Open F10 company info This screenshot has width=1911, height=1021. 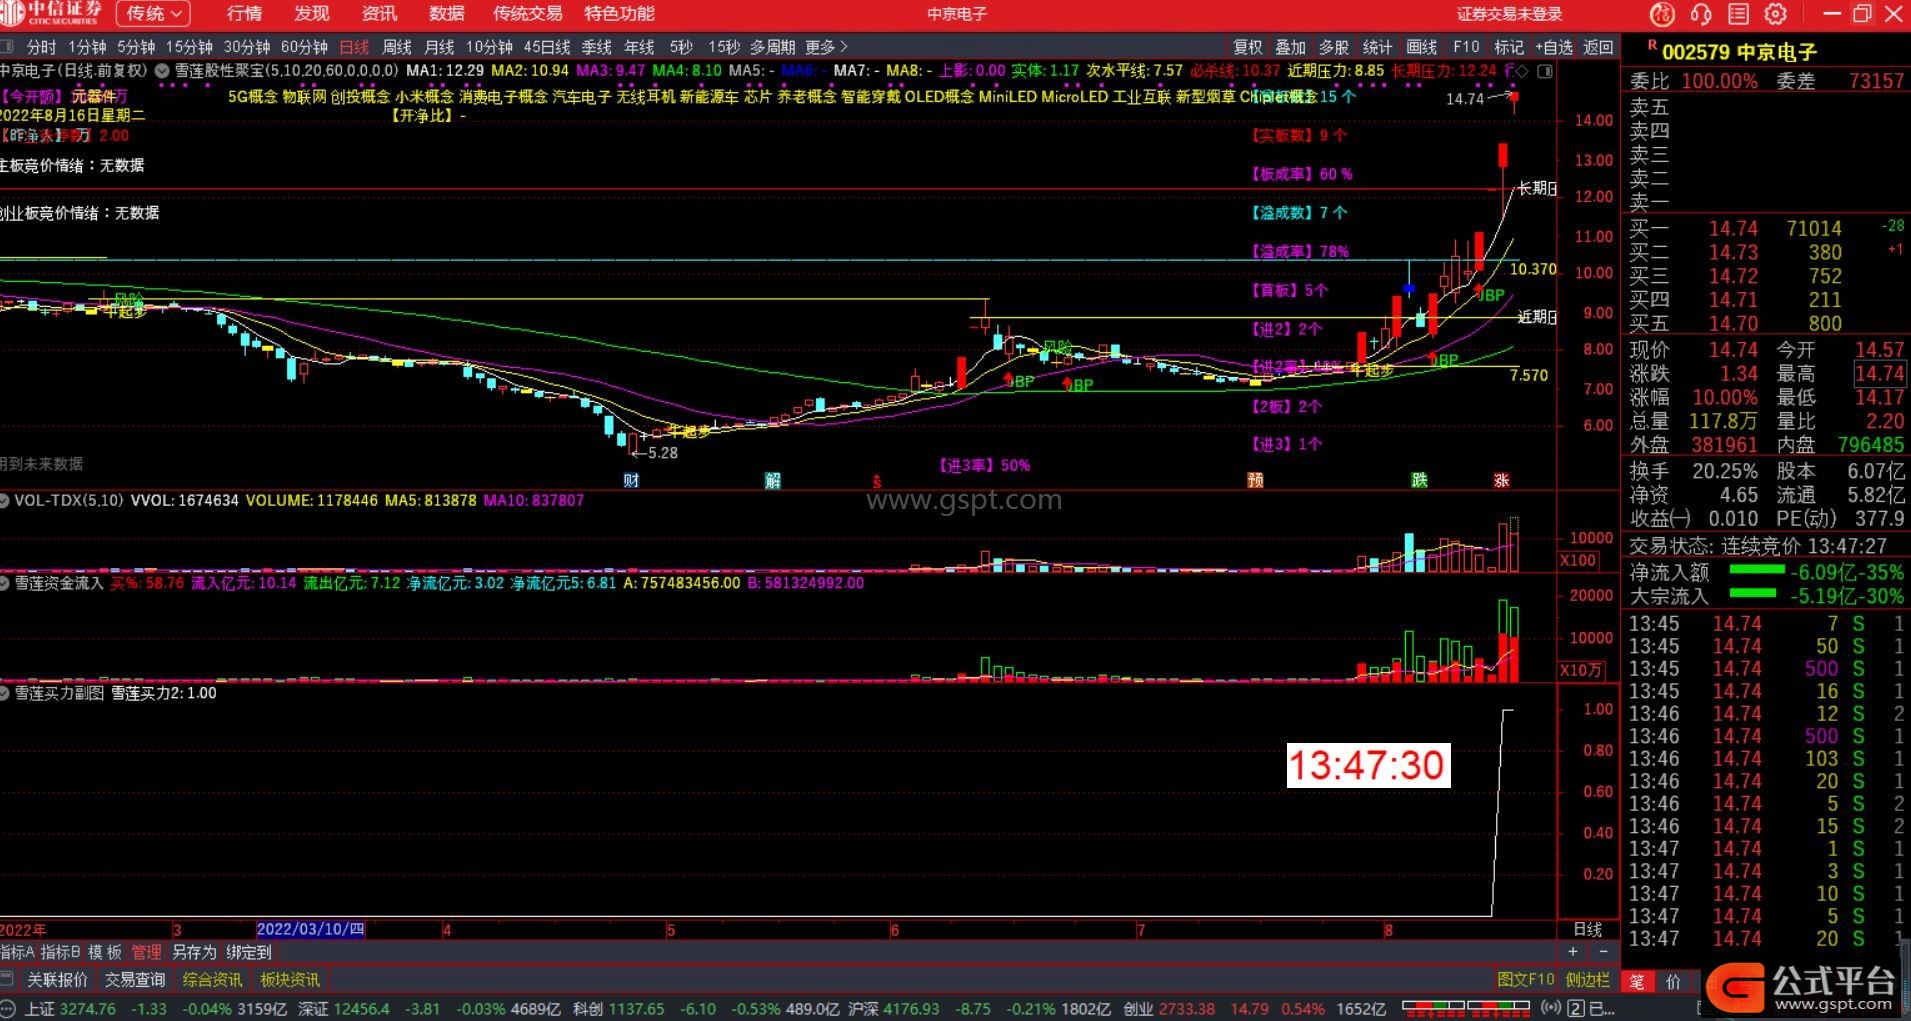tap(1466, 47)
